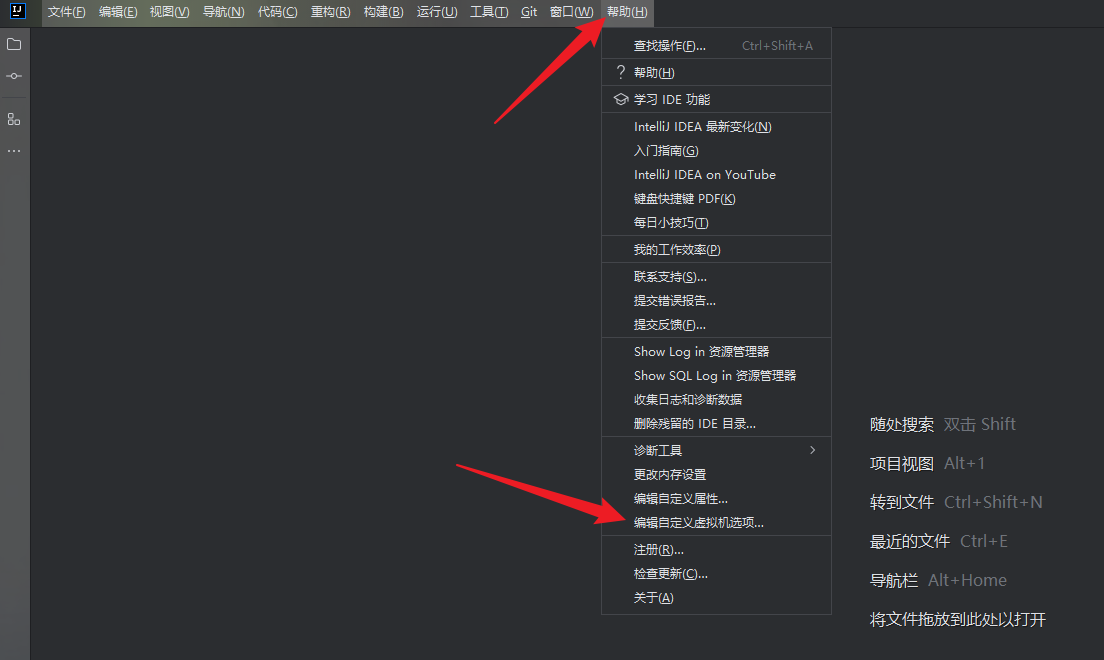Click the 项目视图 Alt+1 hint text

coord(927,463)
